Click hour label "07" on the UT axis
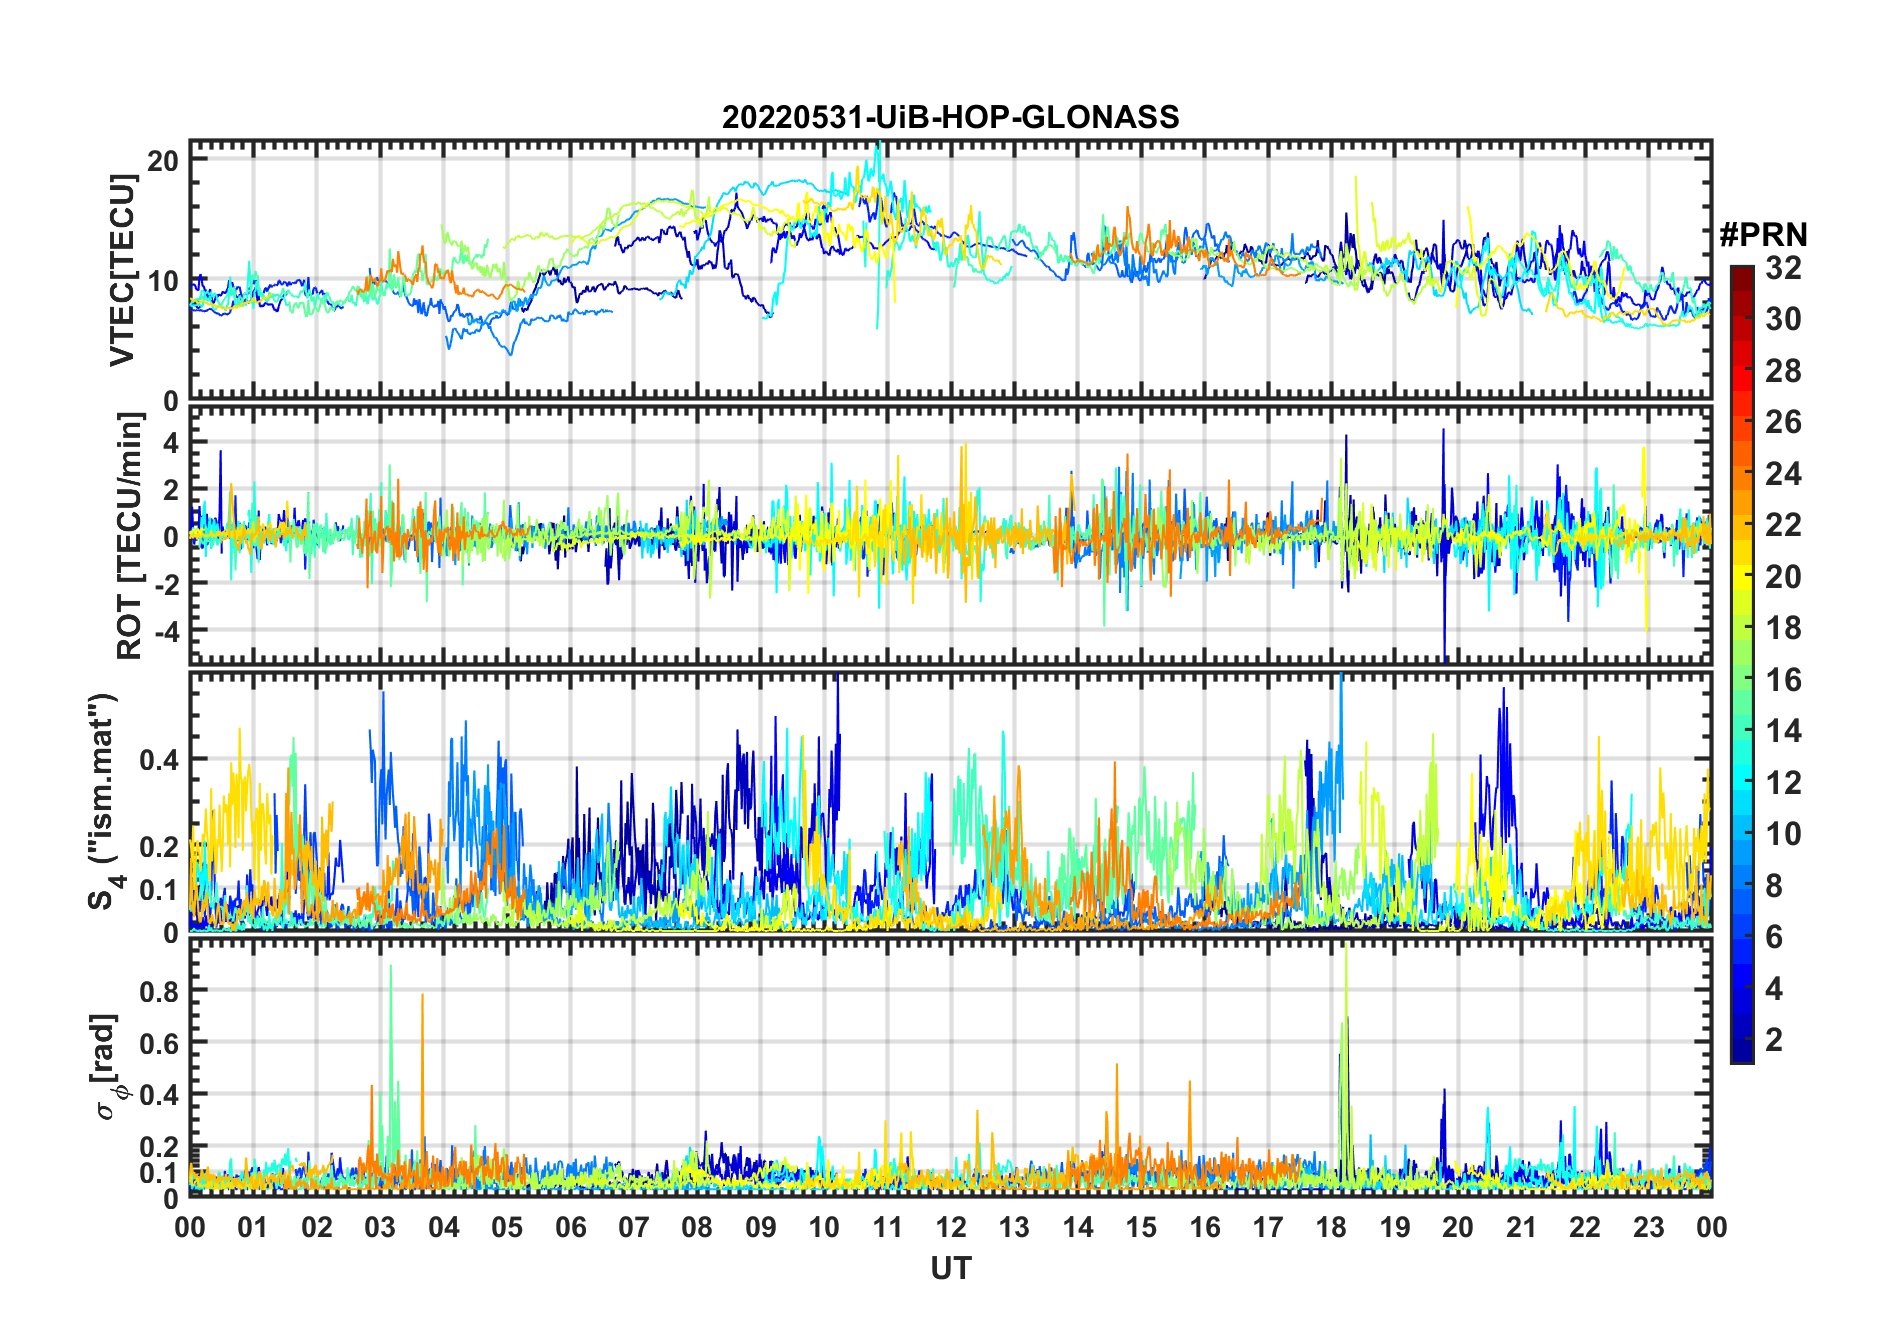This screenshot has height=1330, width=1902. click(634, 1227)
